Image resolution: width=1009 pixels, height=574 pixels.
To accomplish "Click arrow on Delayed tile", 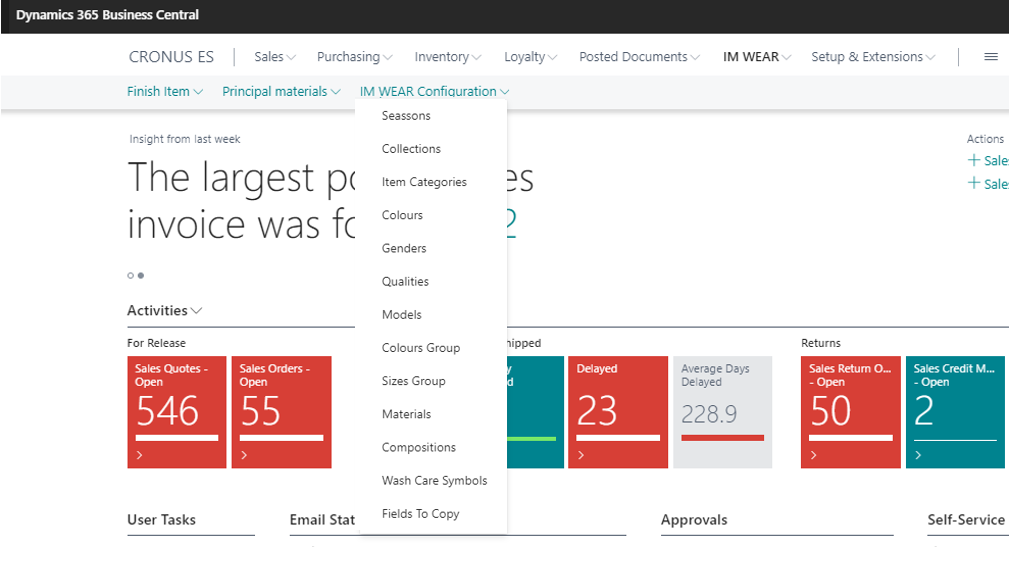I will point(581,455).
